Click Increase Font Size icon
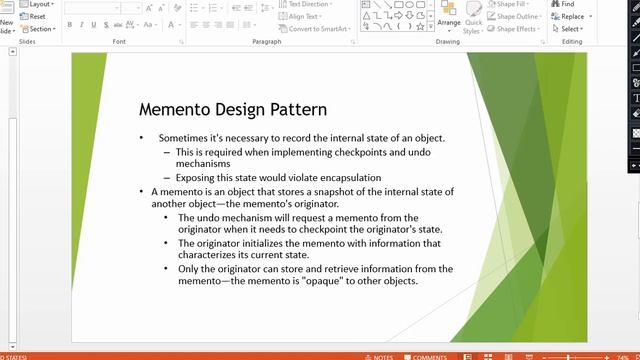640x360 pixels. click(149, 8)
